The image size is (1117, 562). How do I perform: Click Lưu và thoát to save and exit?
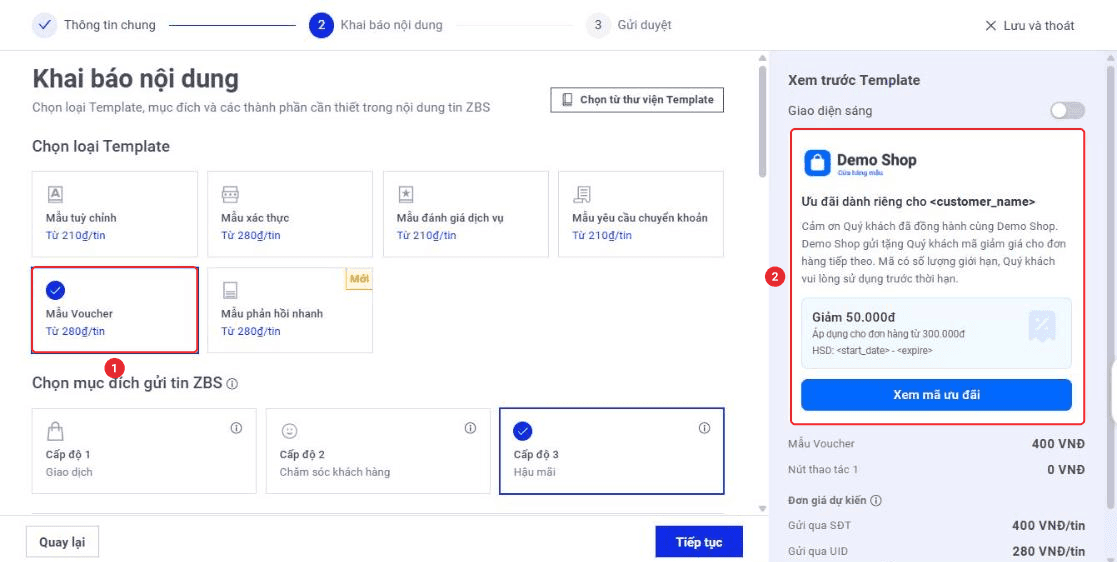click(1029, 26)
